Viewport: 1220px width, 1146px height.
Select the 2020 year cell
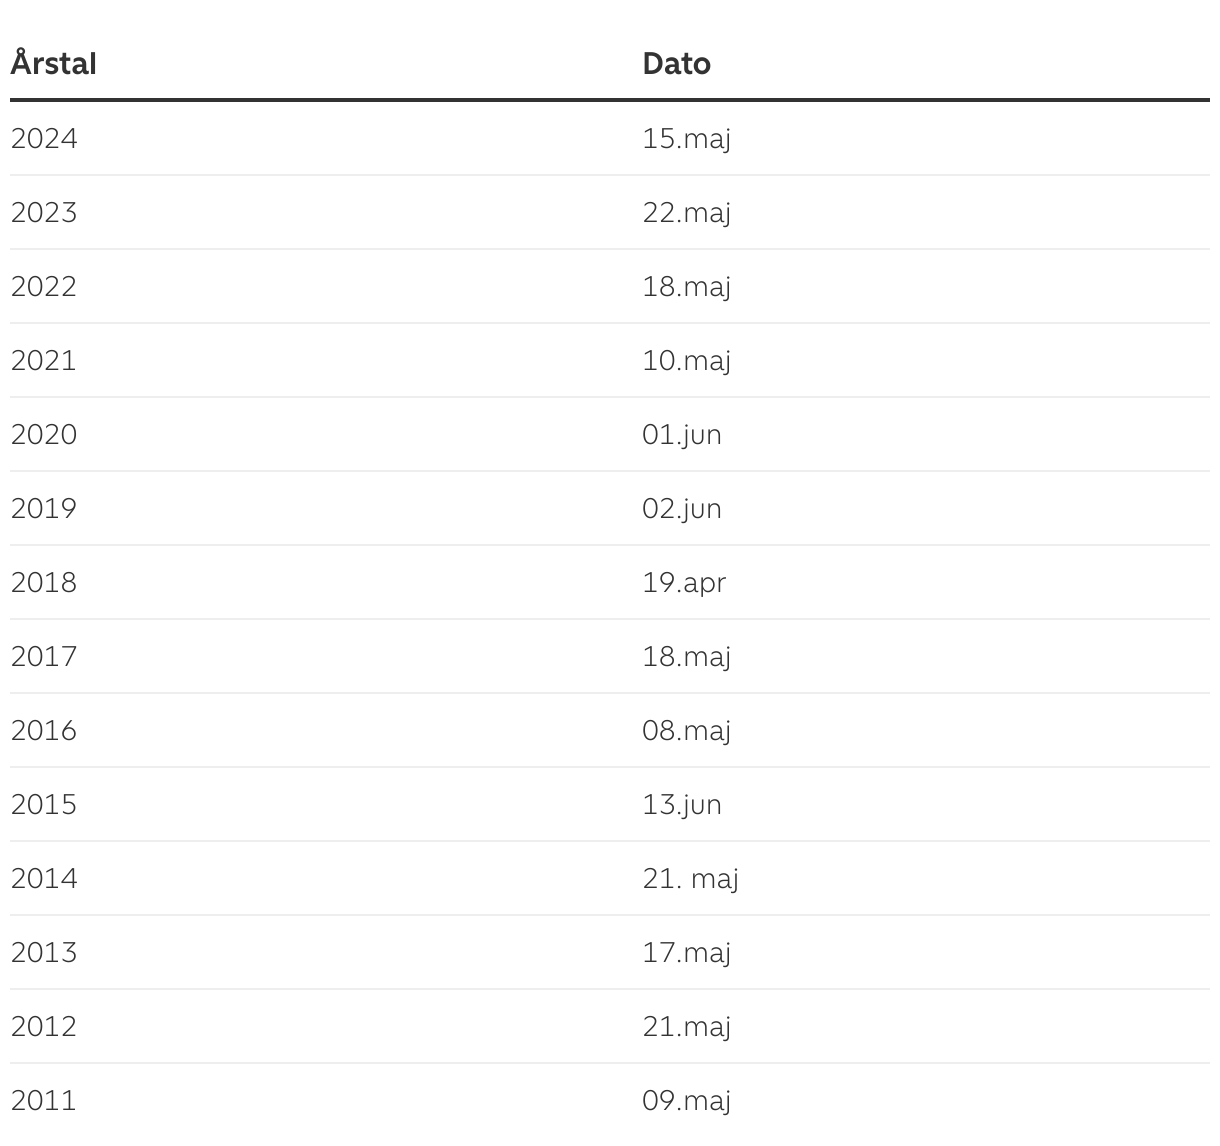(44, 434)
